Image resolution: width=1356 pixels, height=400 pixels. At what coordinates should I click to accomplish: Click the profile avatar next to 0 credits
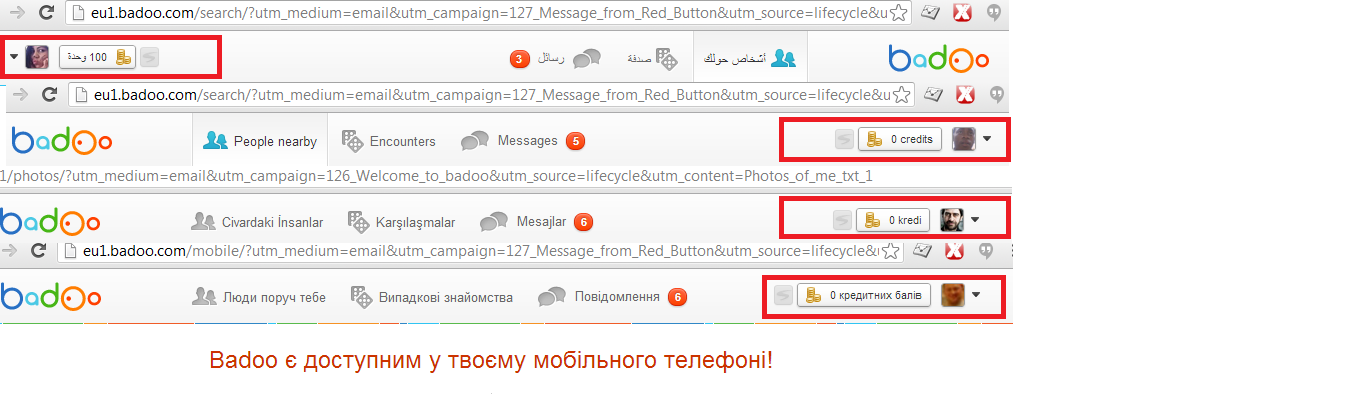[x=963, y=139]
